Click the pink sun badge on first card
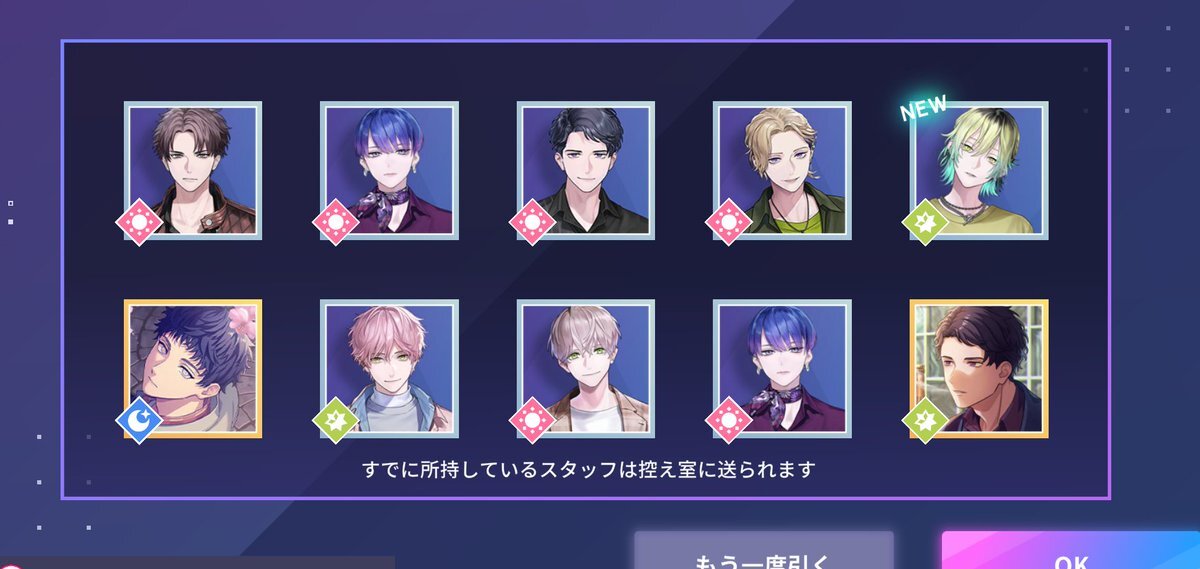Image resolution: width=1200 pixels, height=569 pixels. point(139,221)
